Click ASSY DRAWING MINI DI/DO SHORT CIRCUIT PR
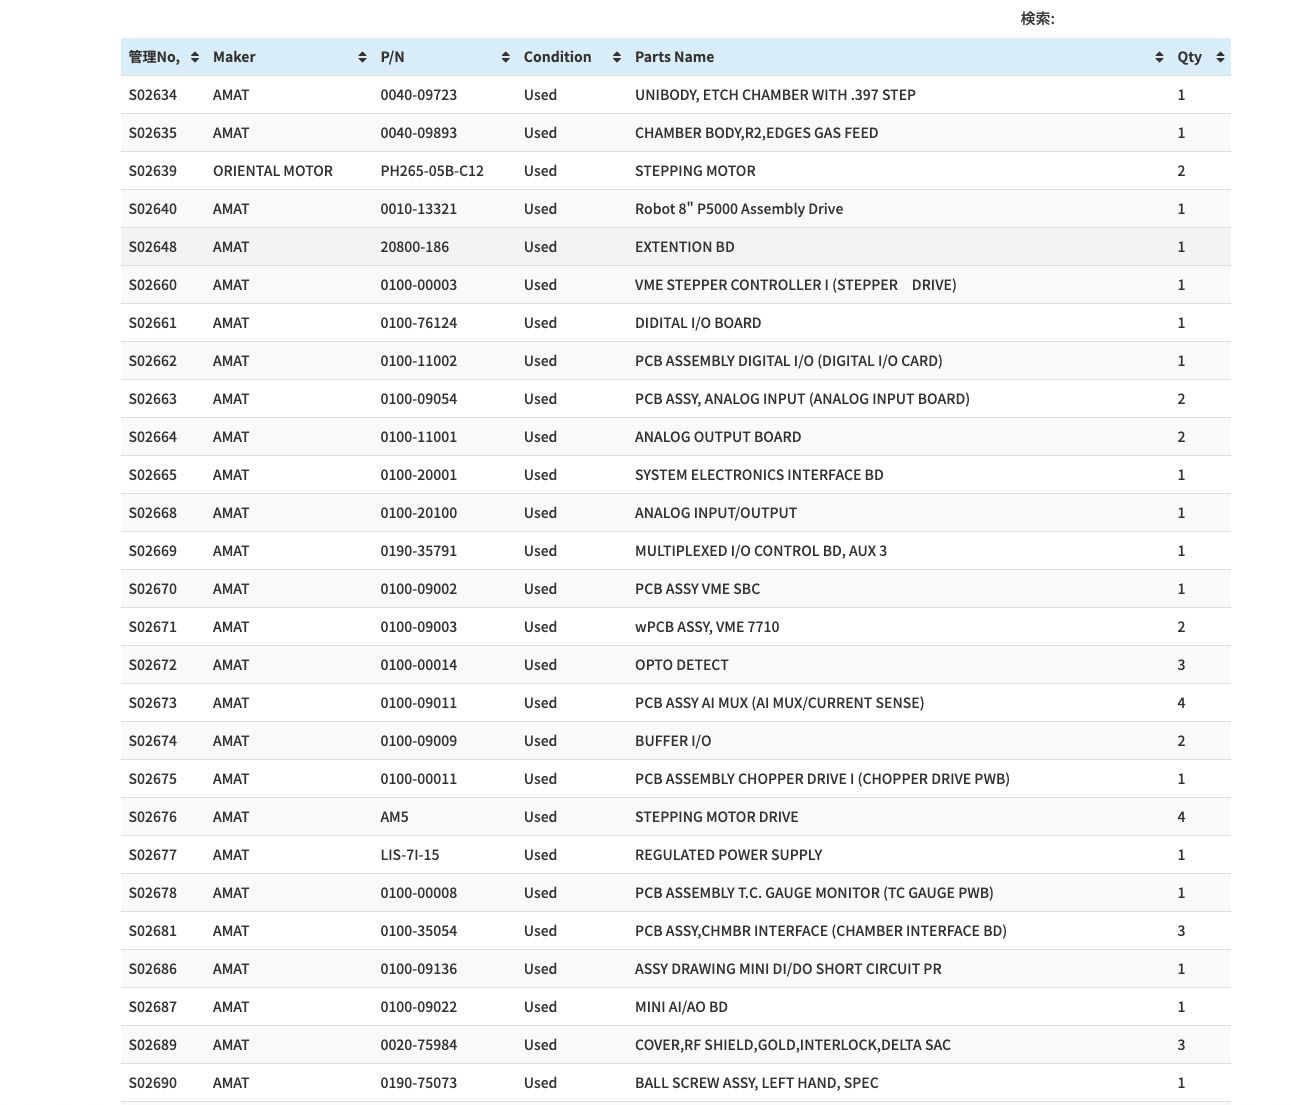This screenshot has width=1291, height=1105. (x=788, y=969)
